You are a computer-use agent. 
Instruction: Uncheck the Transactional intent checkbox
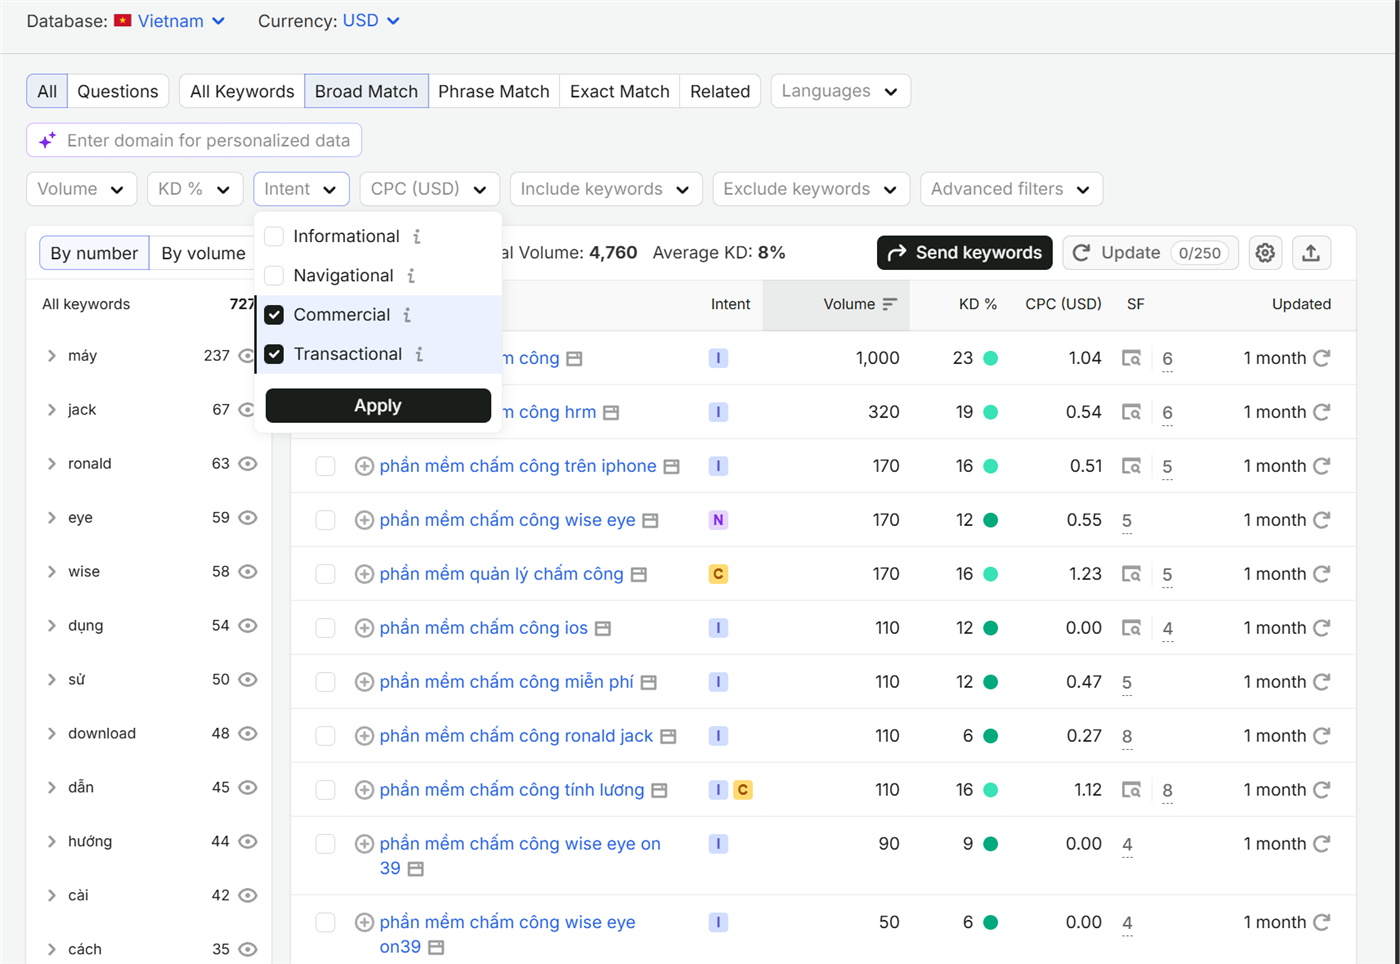(274, 354)
